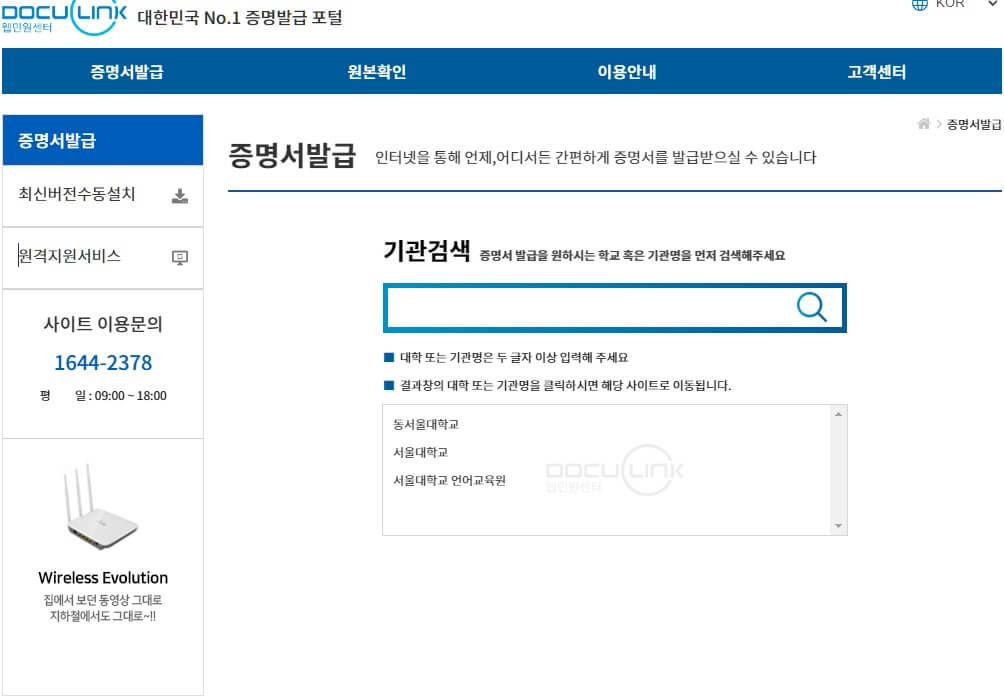Screen dimensions: 1004x699
Task: Click the search magnifier icon
Action: click(811, 308)
